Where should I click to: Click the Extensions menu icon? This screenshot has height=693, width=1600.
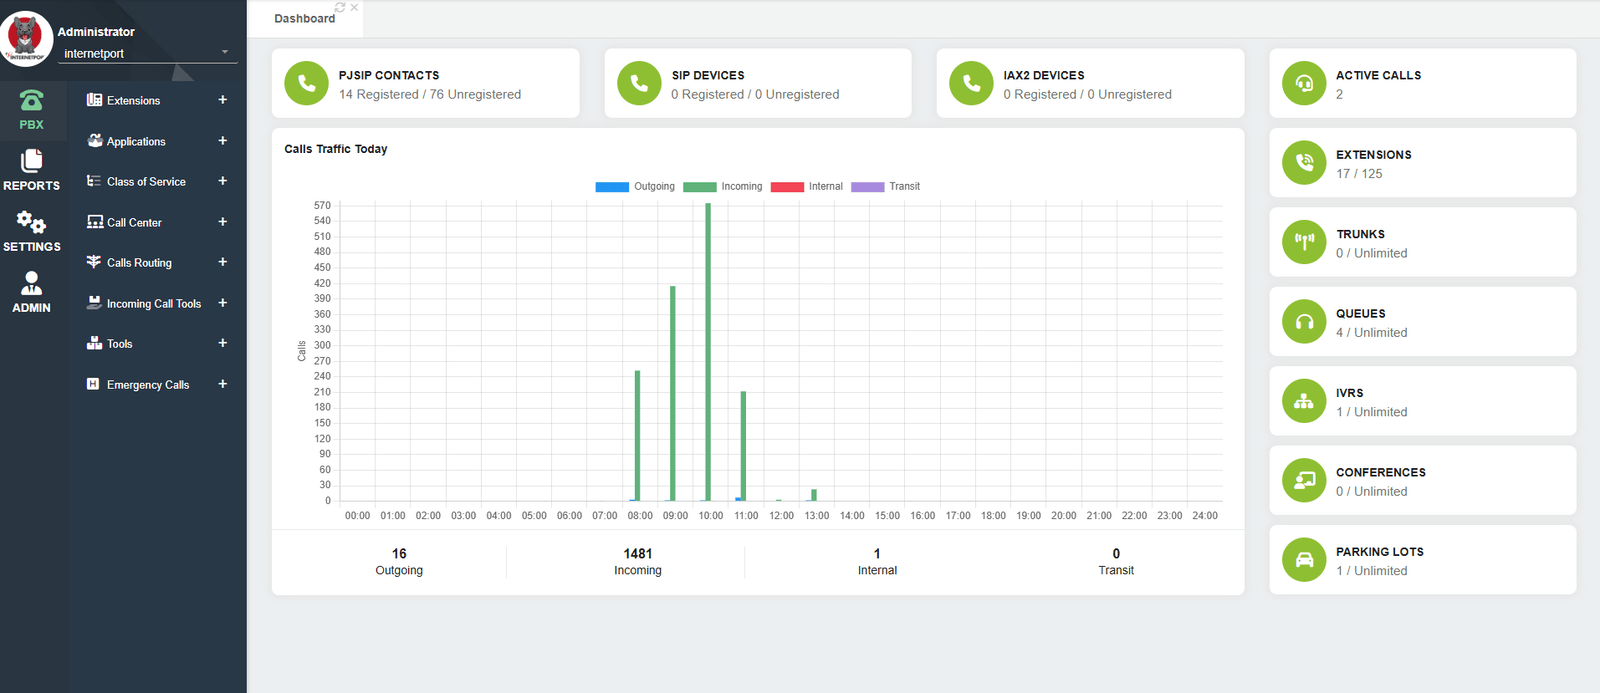click(x=94, y=100)
